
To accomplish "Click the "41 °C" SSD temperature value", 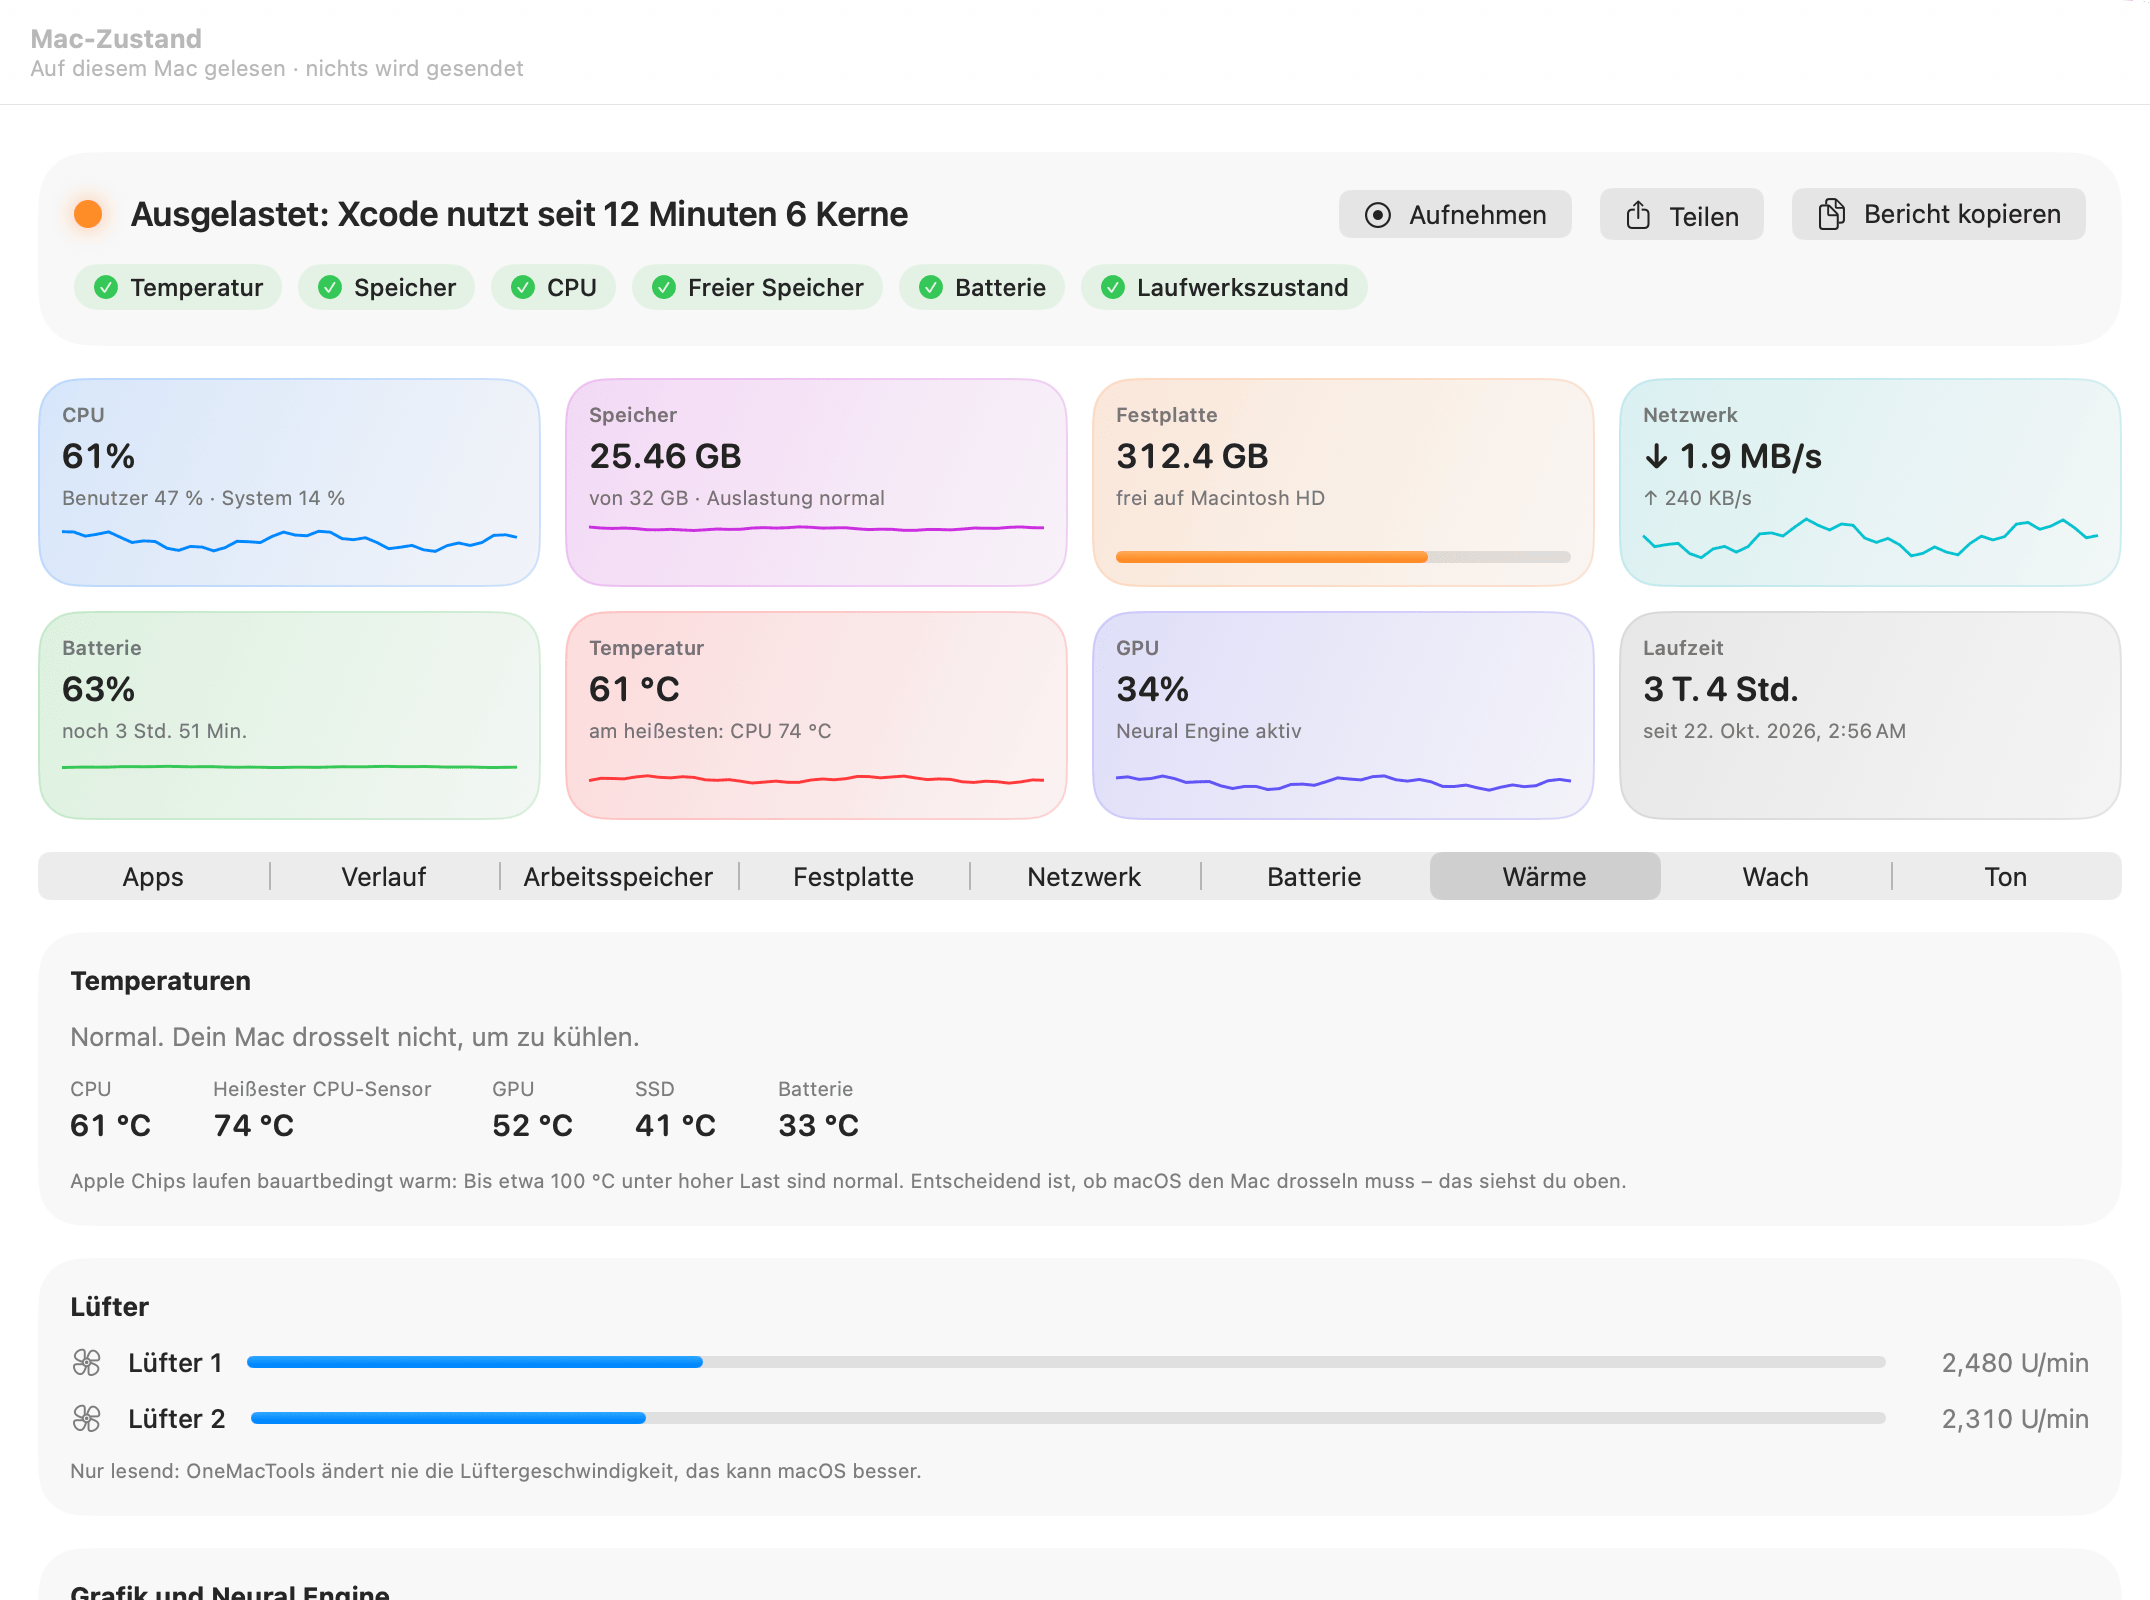I will pos(675,1126).
